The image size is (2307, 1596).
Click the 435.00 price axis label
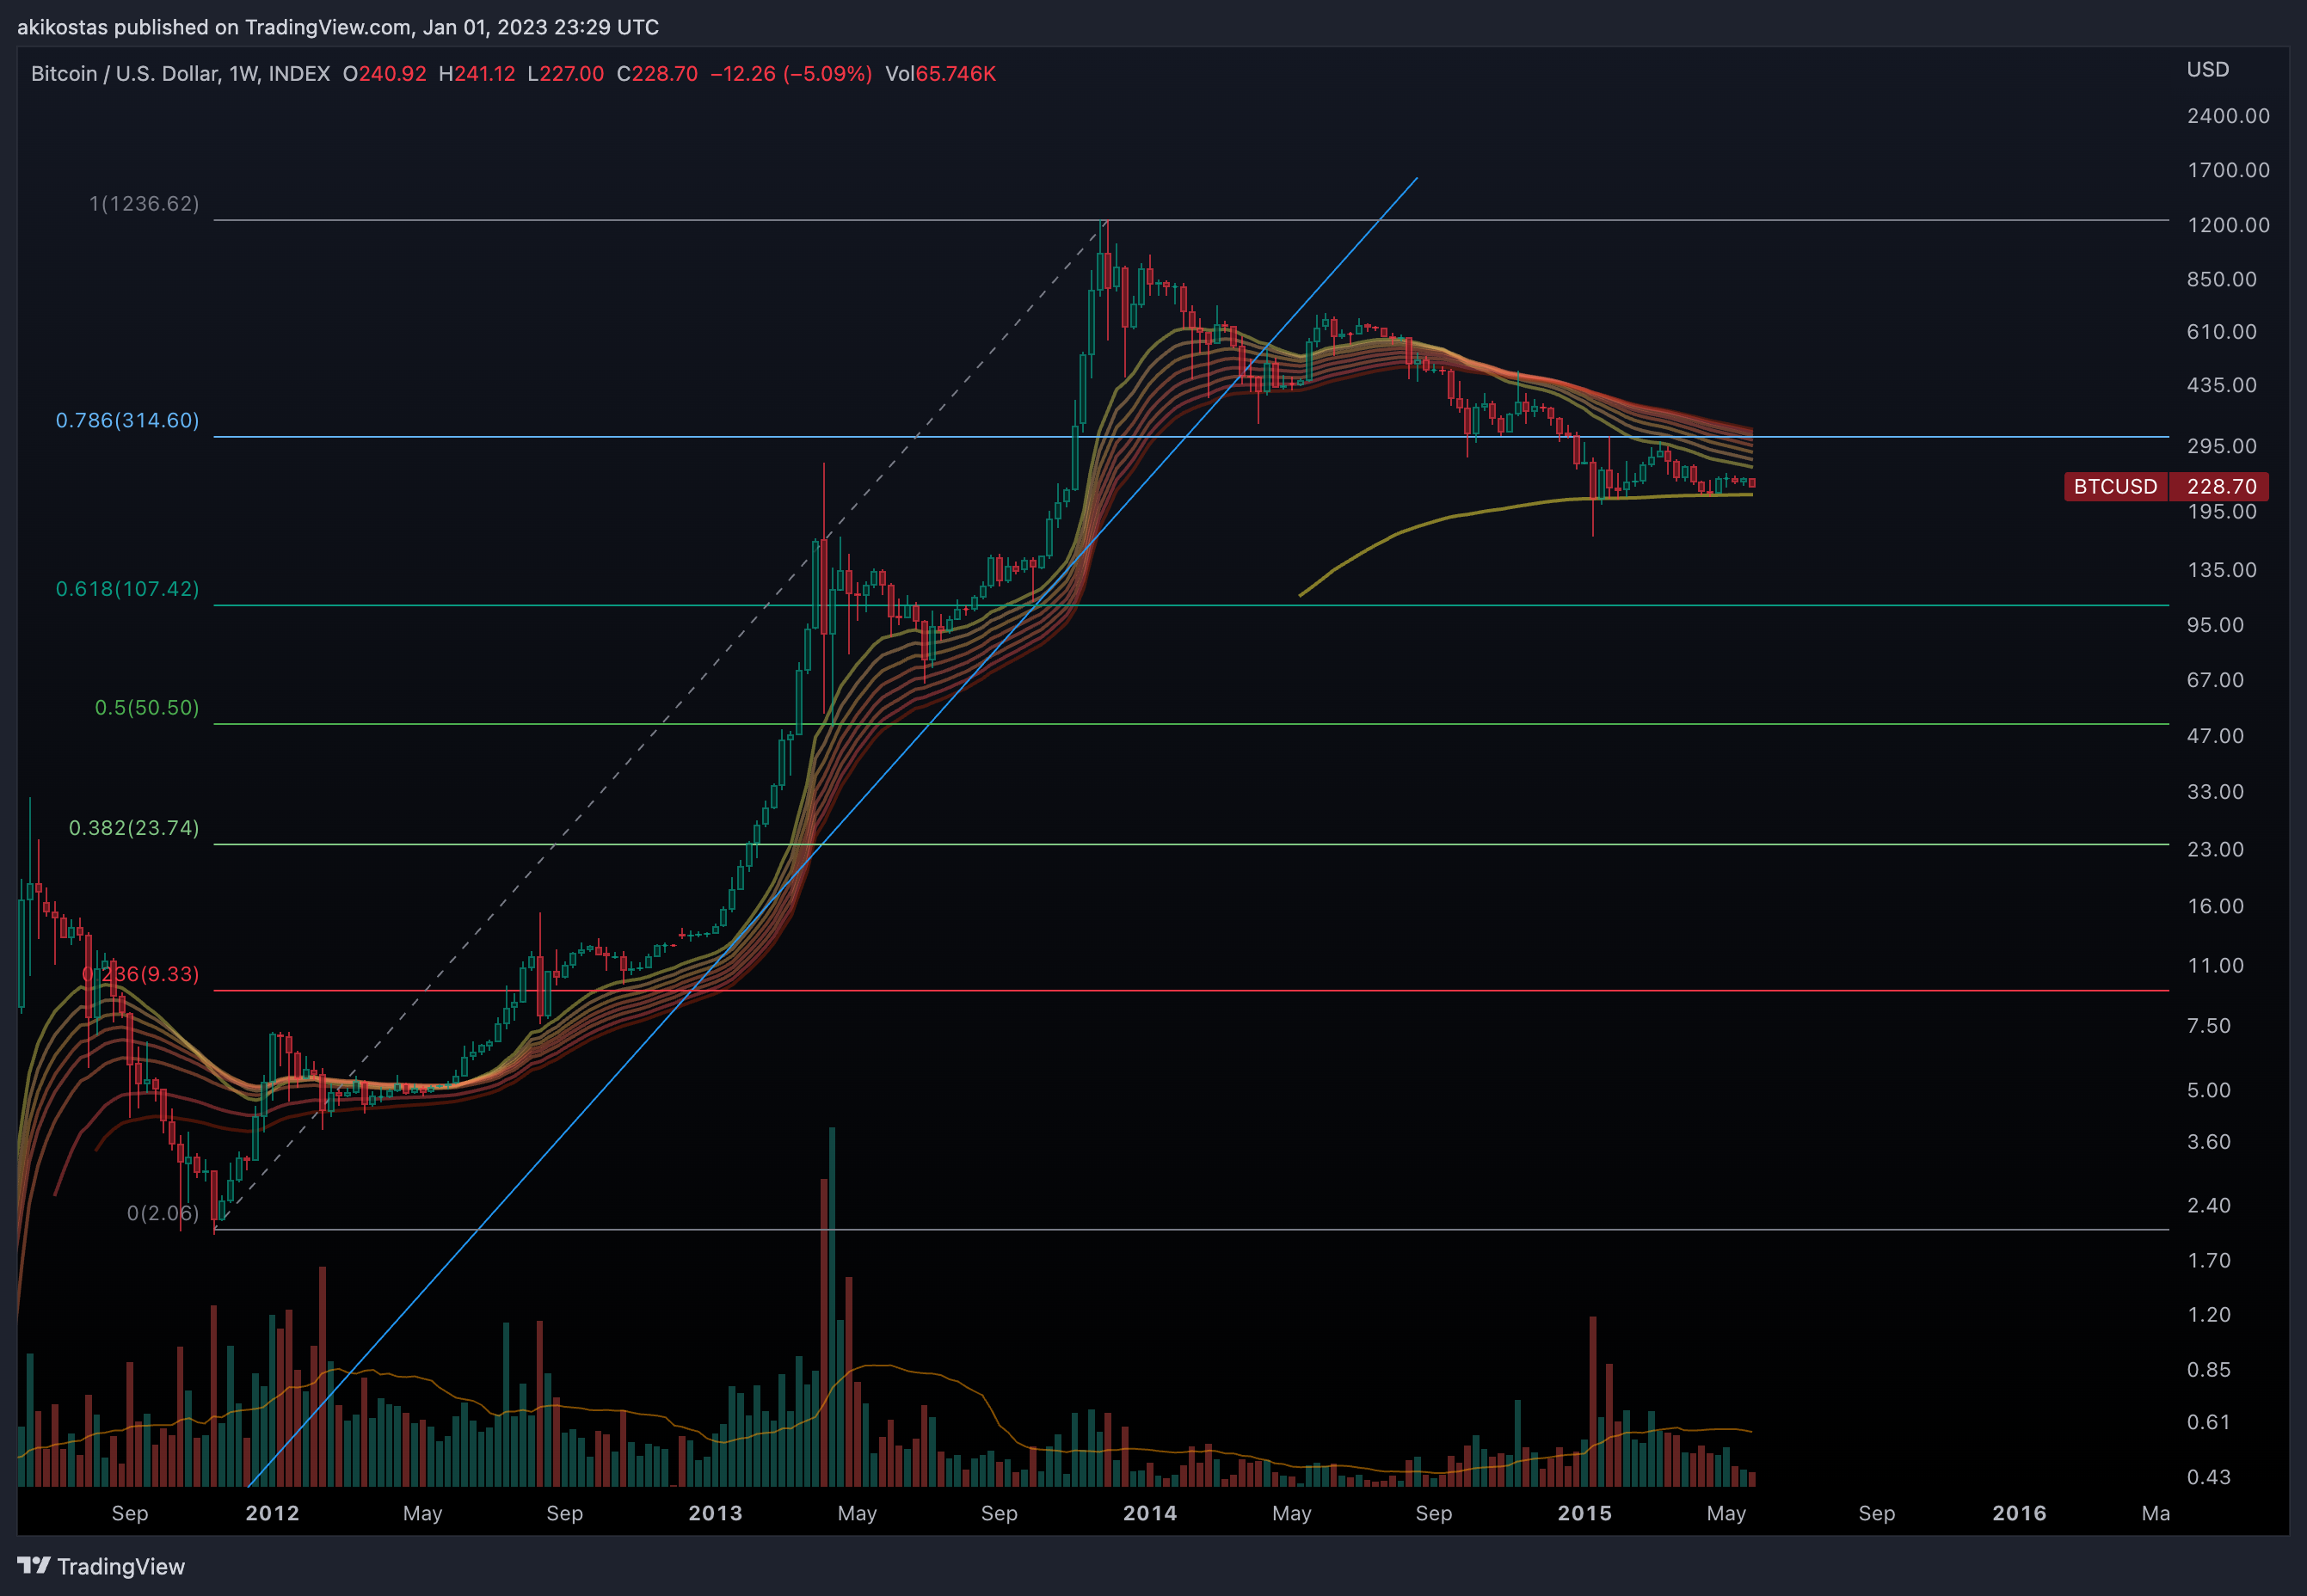click(x=2222, y=385)
